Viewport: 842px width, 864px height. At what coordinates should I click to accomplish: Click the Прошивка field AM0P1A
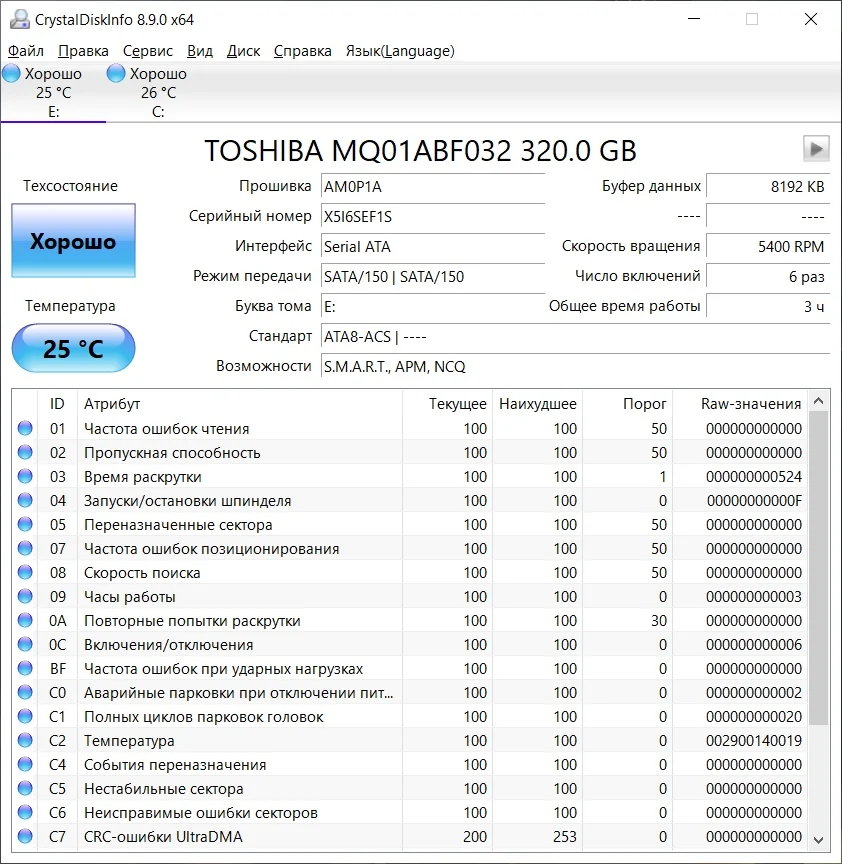pos(433,187)
